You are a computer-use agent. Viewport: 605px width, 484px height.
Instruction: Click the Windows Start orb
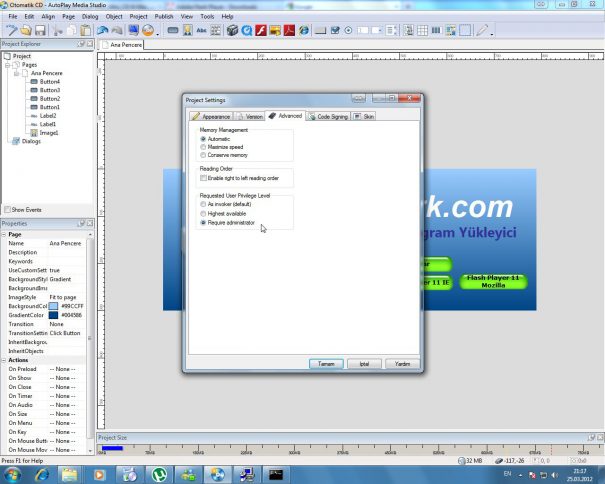pos(12,475)
